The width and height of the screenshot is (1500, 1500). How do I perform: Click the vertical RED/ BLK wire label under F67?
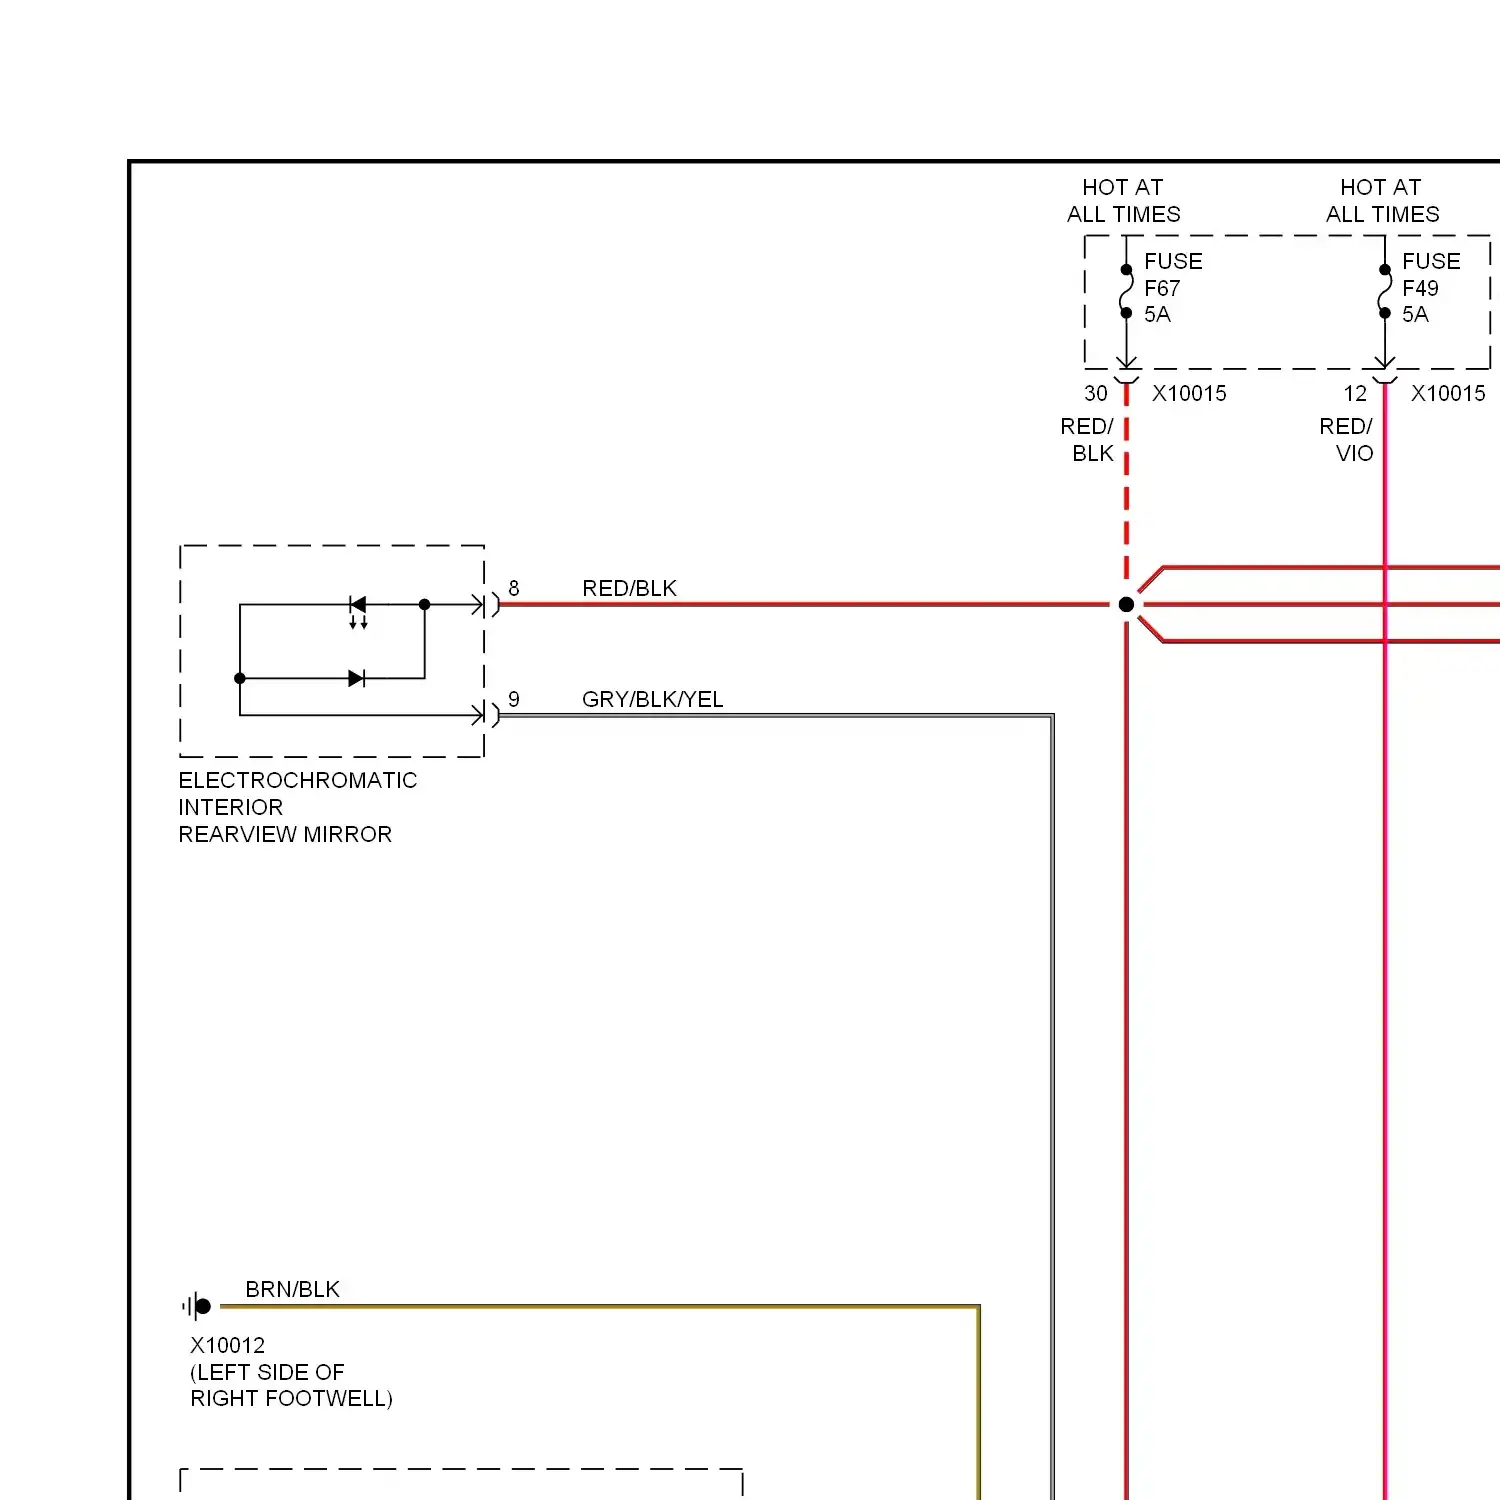point(1088,440)
